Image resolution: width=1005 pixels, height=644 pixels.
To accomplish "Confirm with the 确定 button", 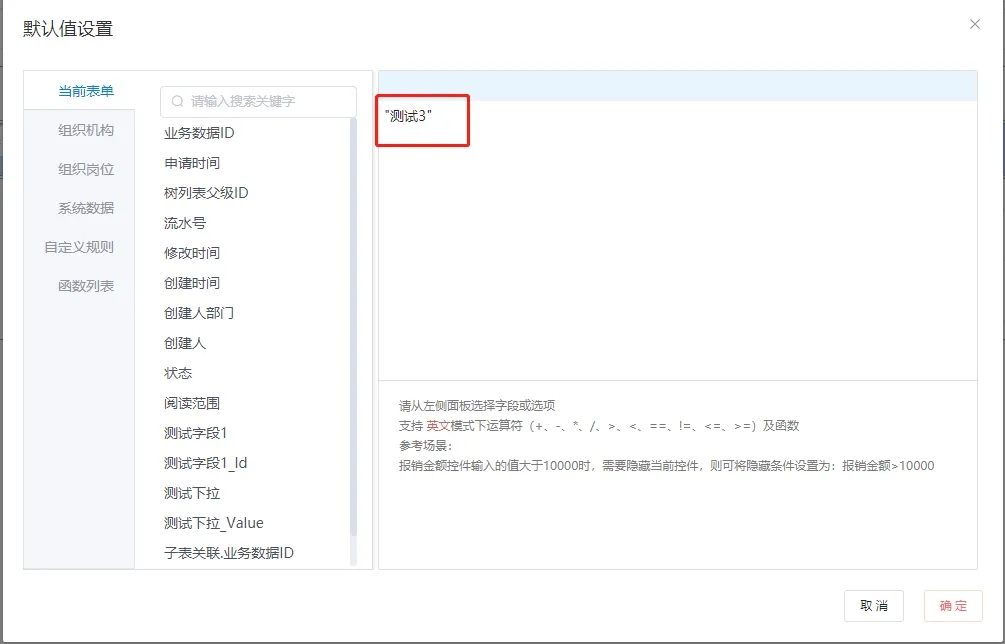I will click(952, 606).
